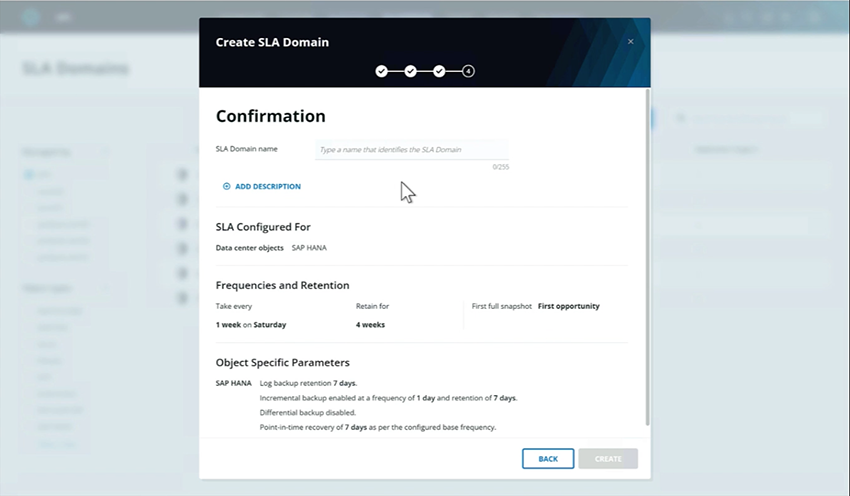
Task: Select the current step four indicator
Action: click(x=468, y=71)
